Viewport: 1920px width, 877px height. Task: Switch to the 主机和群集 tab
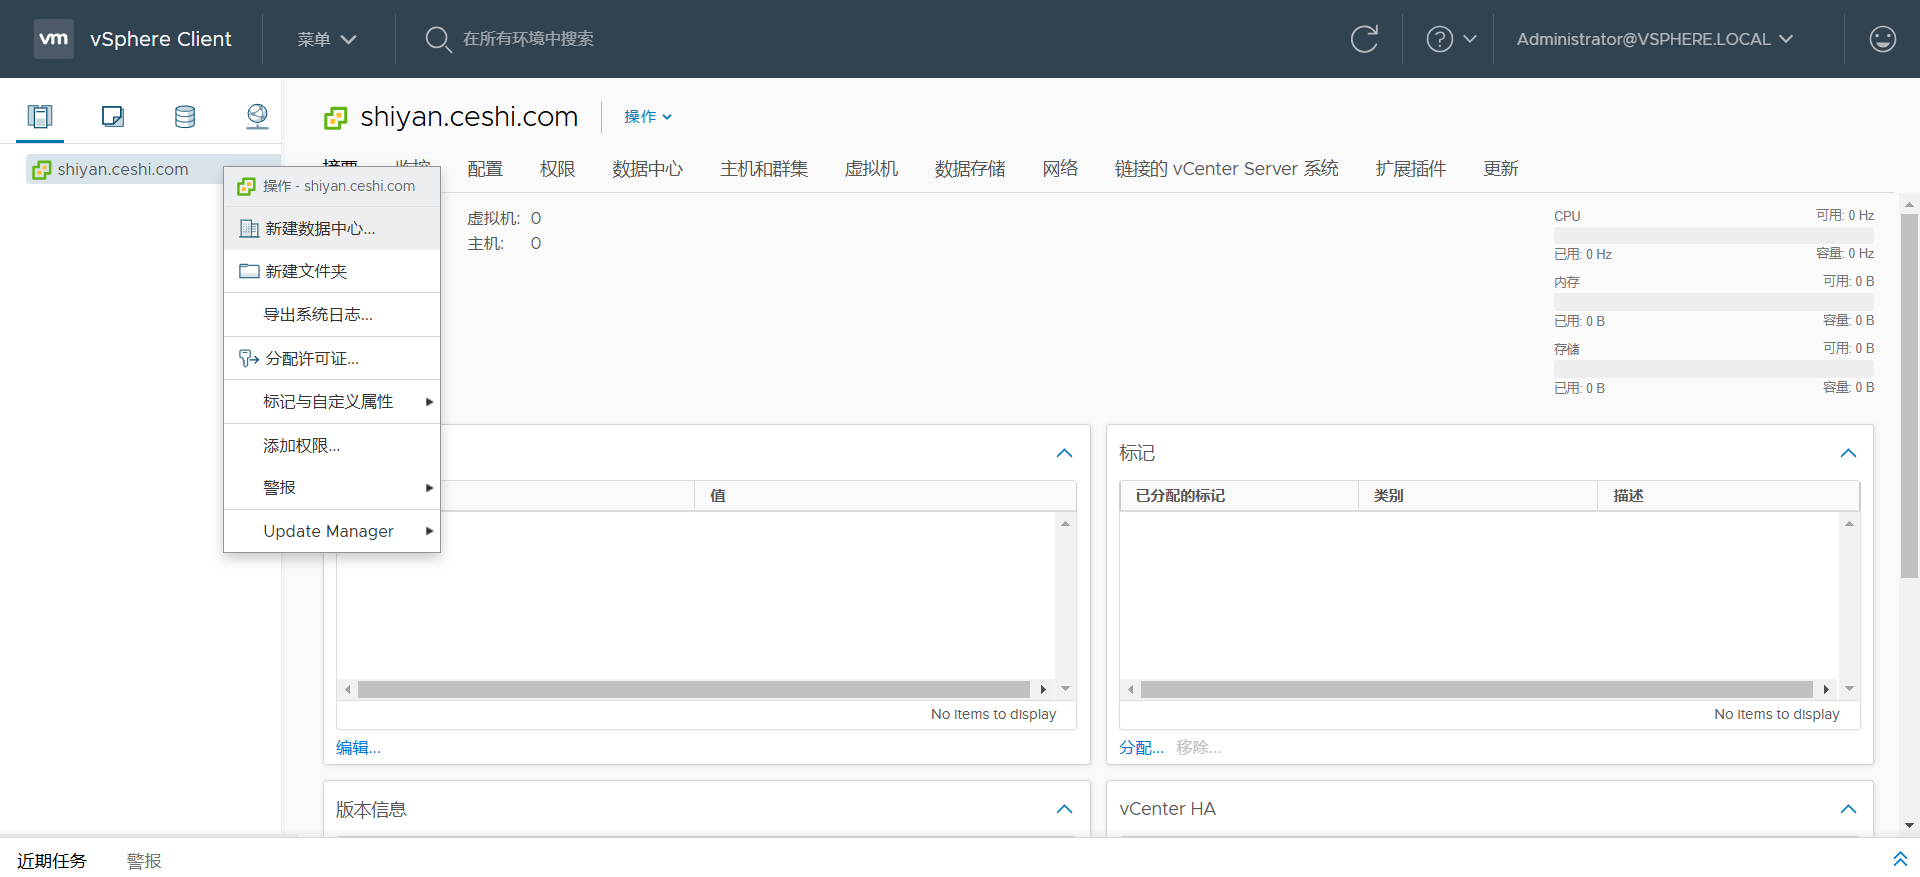pos(764,169)
